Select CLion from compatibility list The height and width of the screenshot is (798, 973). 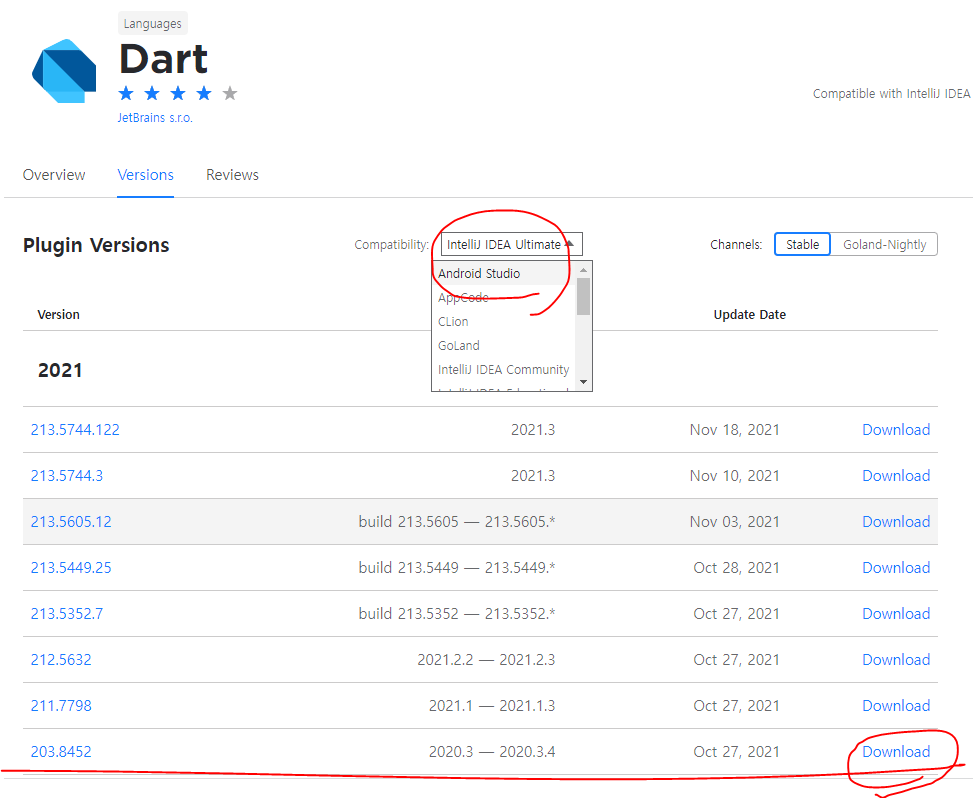point(503,321)
